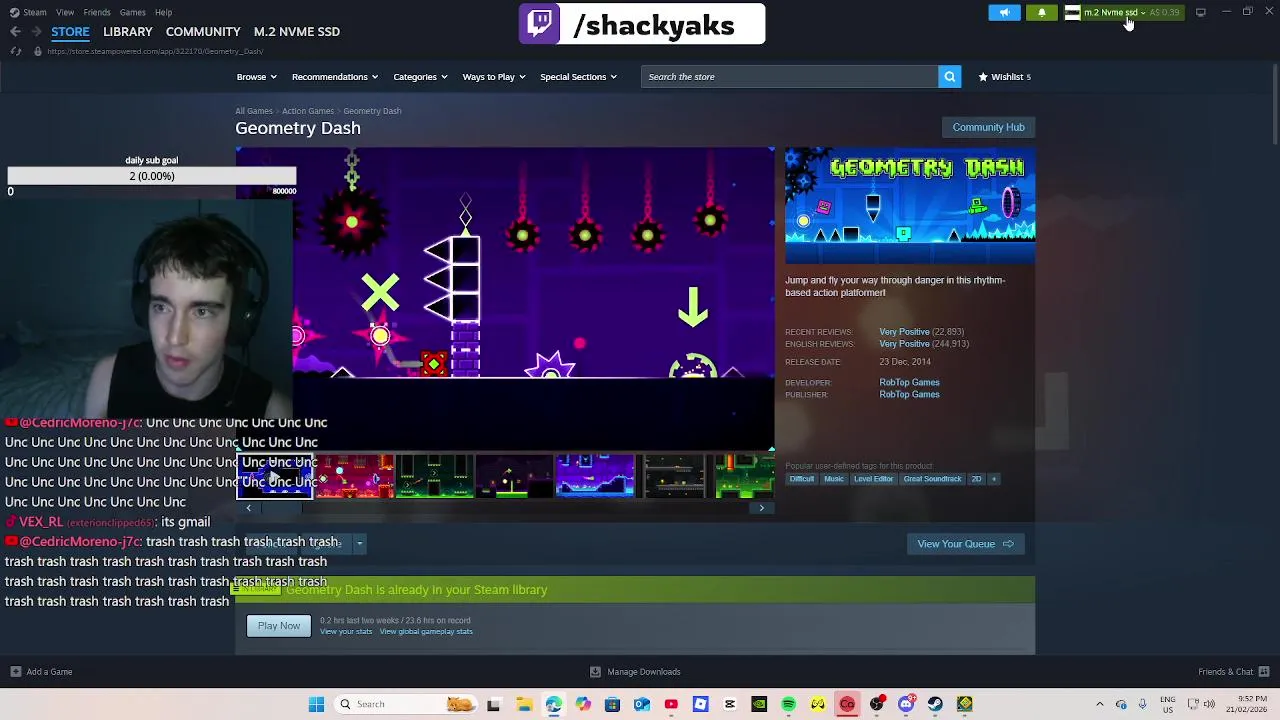Go back with the Steam back arrow

15,32
